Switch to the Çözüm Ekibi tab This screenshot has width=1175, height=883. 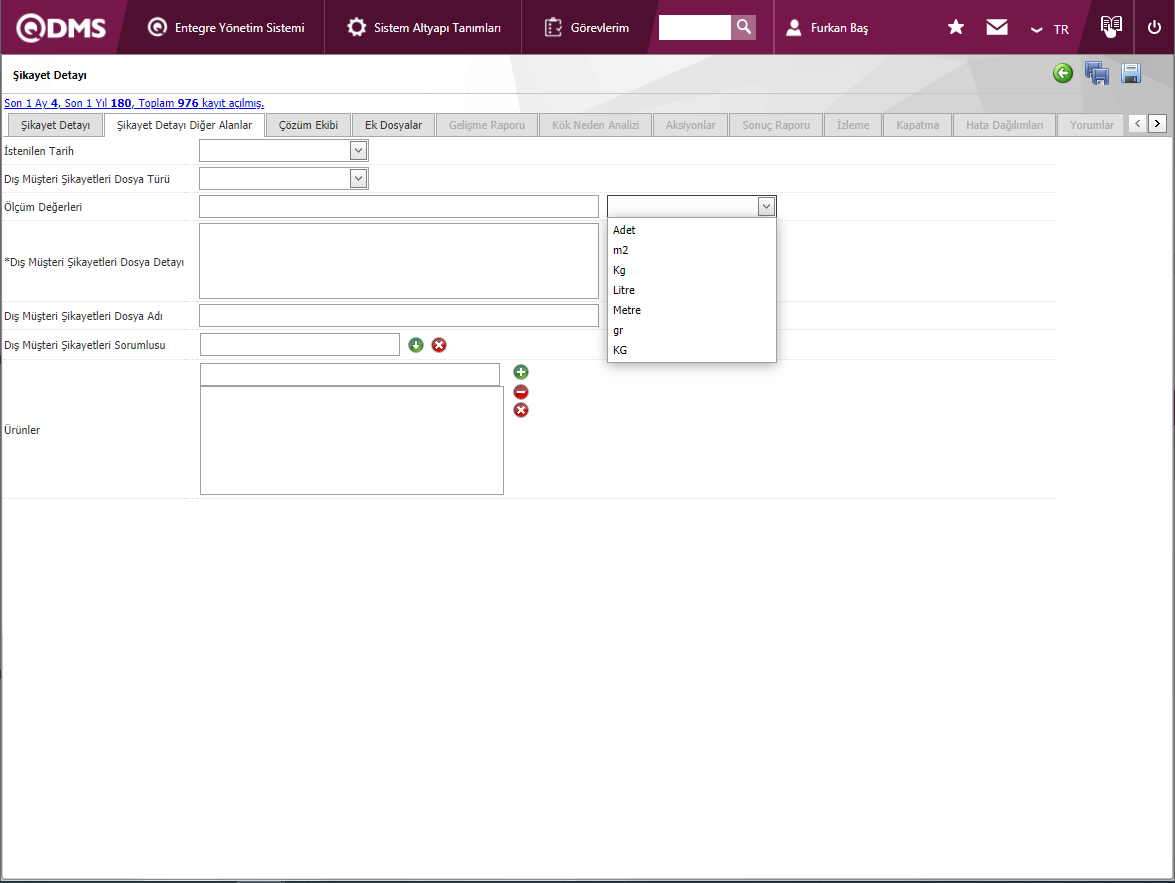[x=308, y=125]
